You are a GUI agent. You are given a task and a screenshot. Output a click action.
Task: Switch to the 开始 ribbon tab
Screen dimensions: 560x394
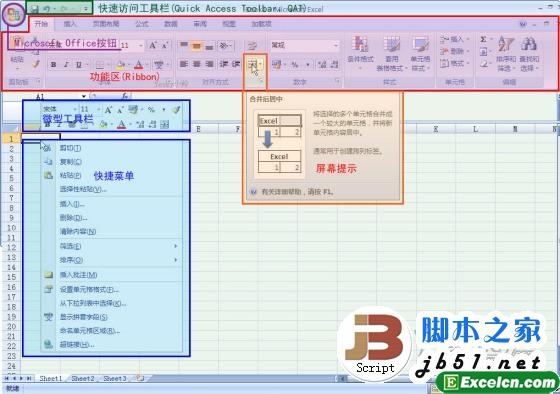coord(41,24)
